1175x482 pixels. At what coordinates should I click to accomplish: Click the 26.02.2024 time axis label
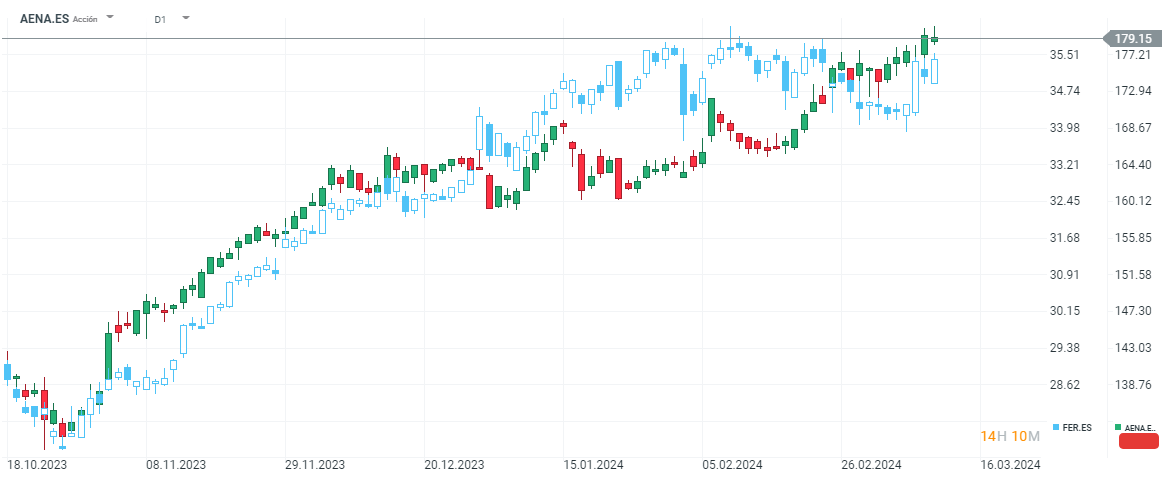click(872, 465)
